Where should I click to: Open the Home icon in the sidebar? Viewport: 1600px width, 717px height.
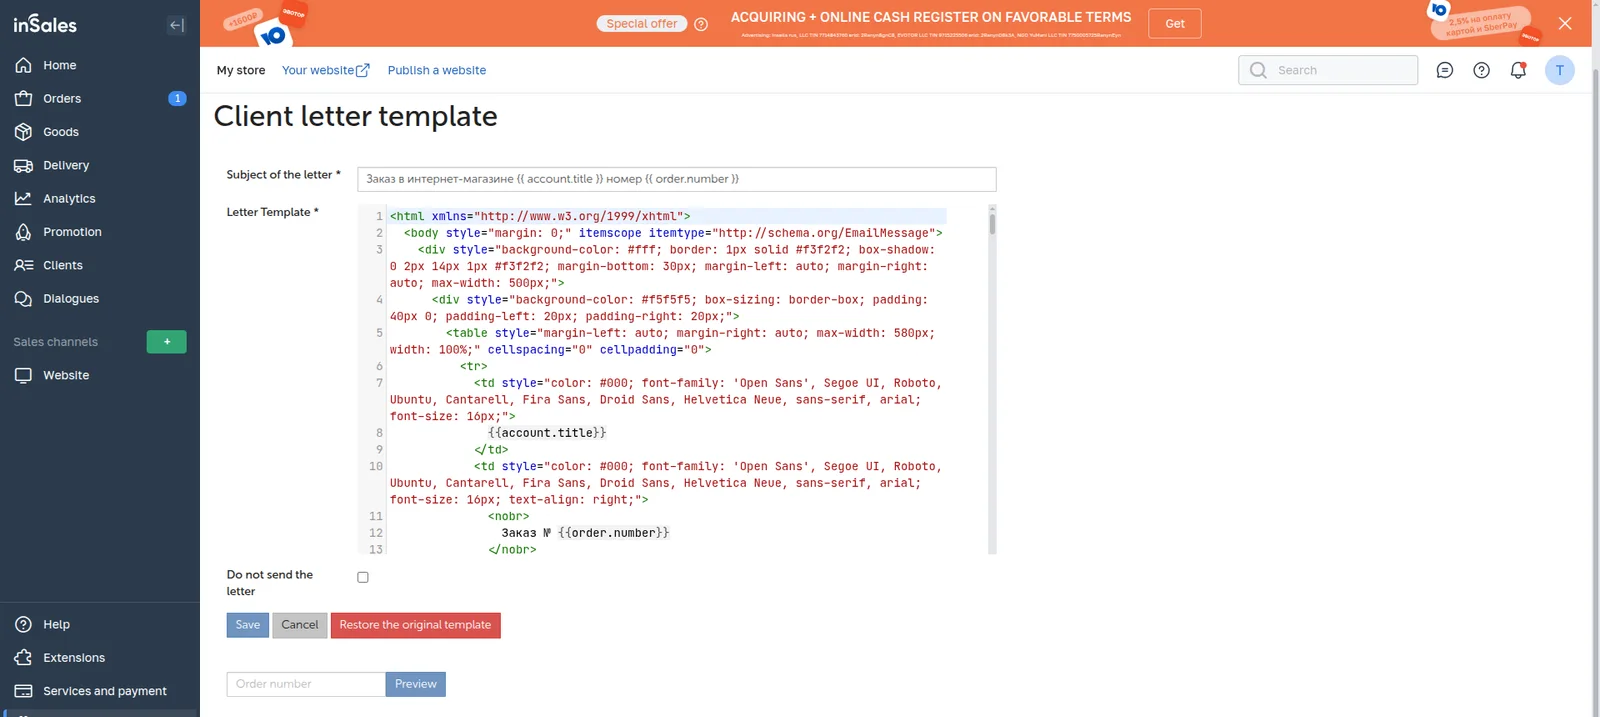click(23, 65)
